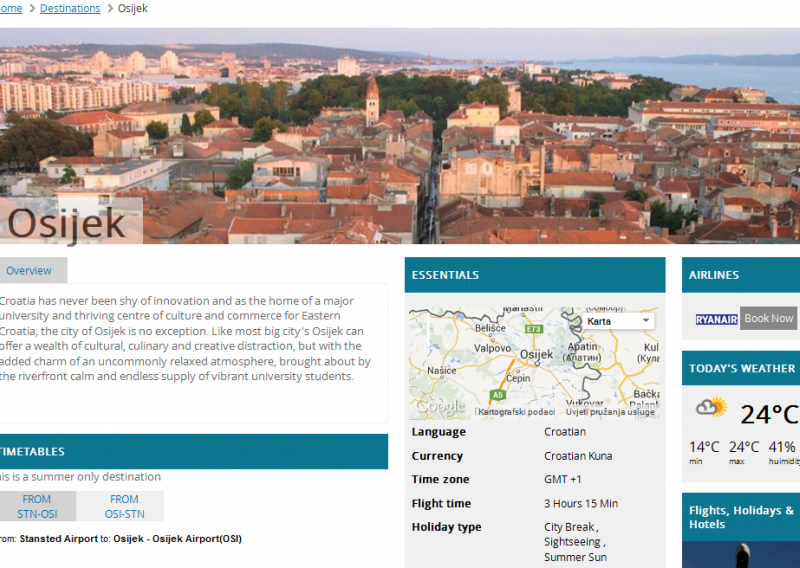
Task: Click the A5 highway marker on map
Action: (x=497, y=394)
